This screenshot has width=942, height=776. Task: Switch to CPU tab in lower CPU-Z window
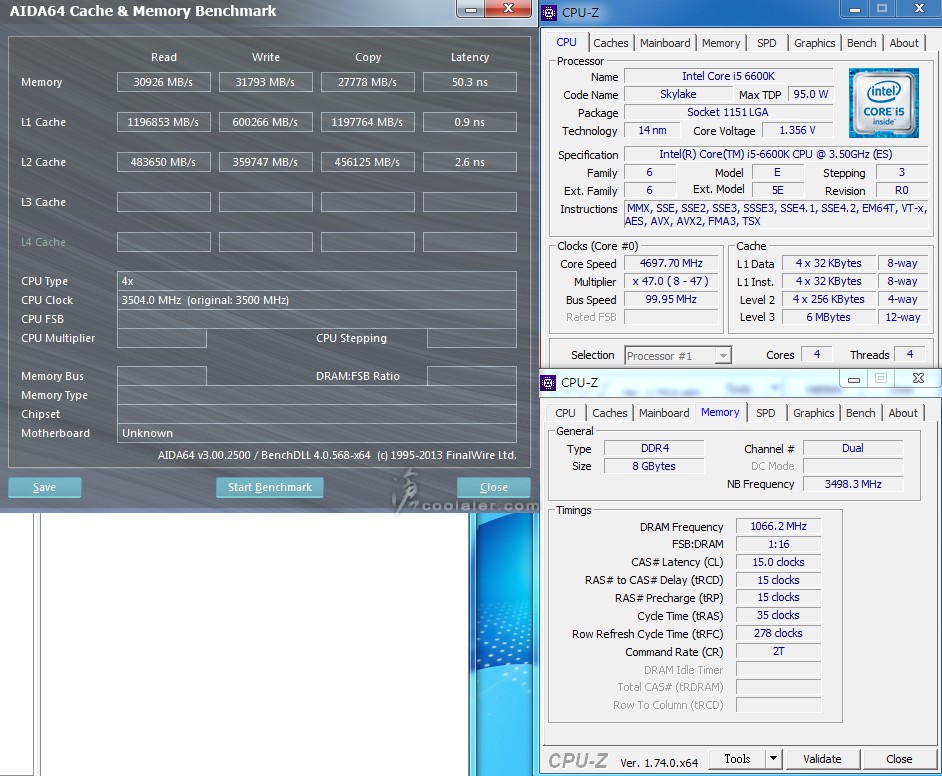(x=565, y=413)
